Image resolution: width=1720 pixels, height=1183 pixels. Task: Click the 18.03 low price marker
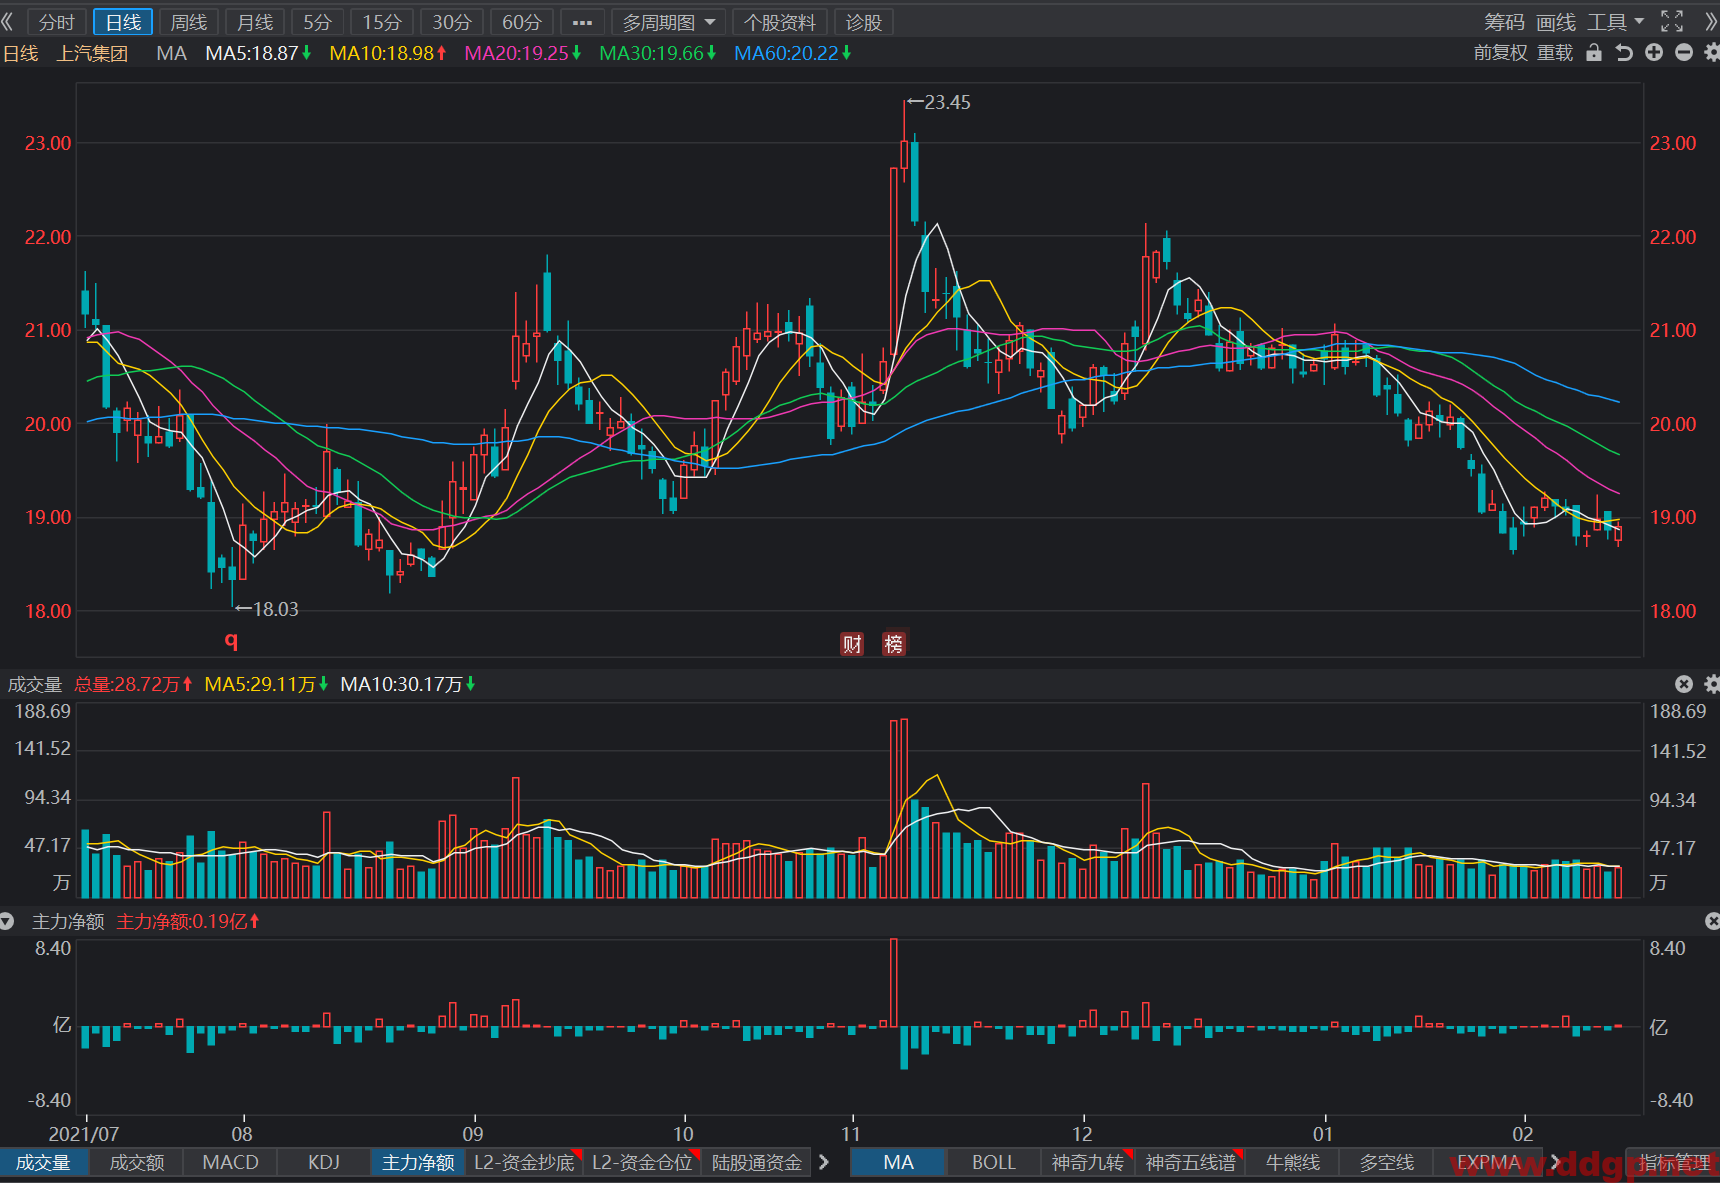267,609
